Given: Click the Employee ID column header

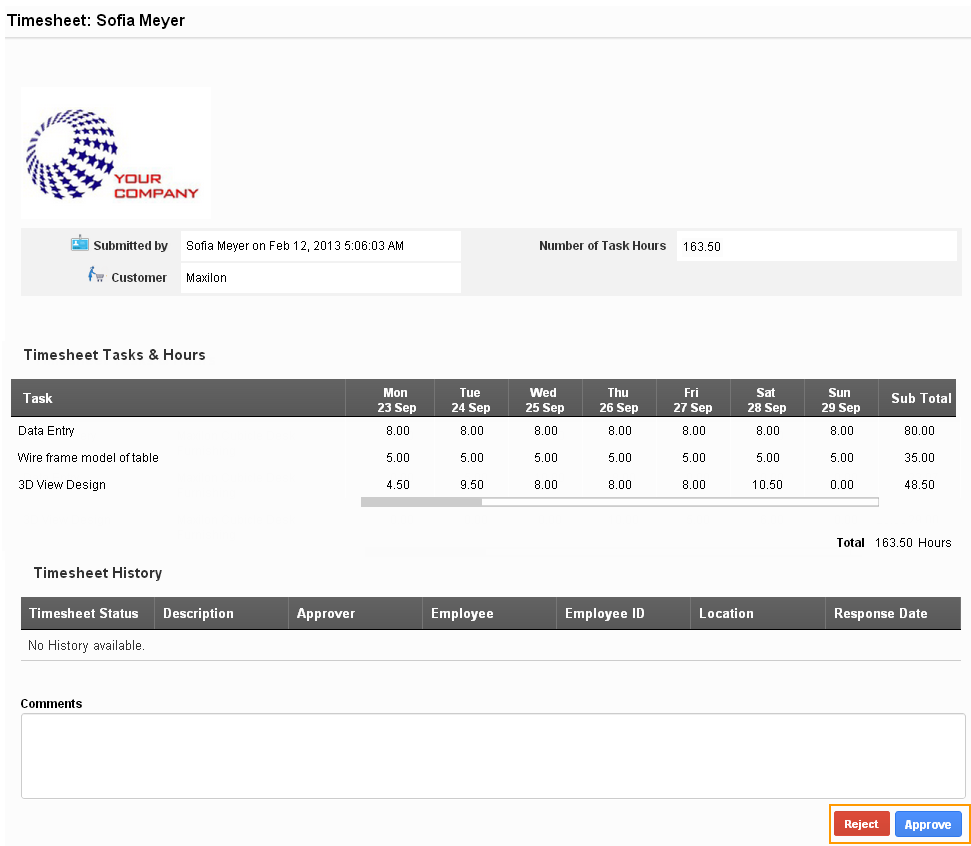Looking at the screenshot, I should click(604, 613).
